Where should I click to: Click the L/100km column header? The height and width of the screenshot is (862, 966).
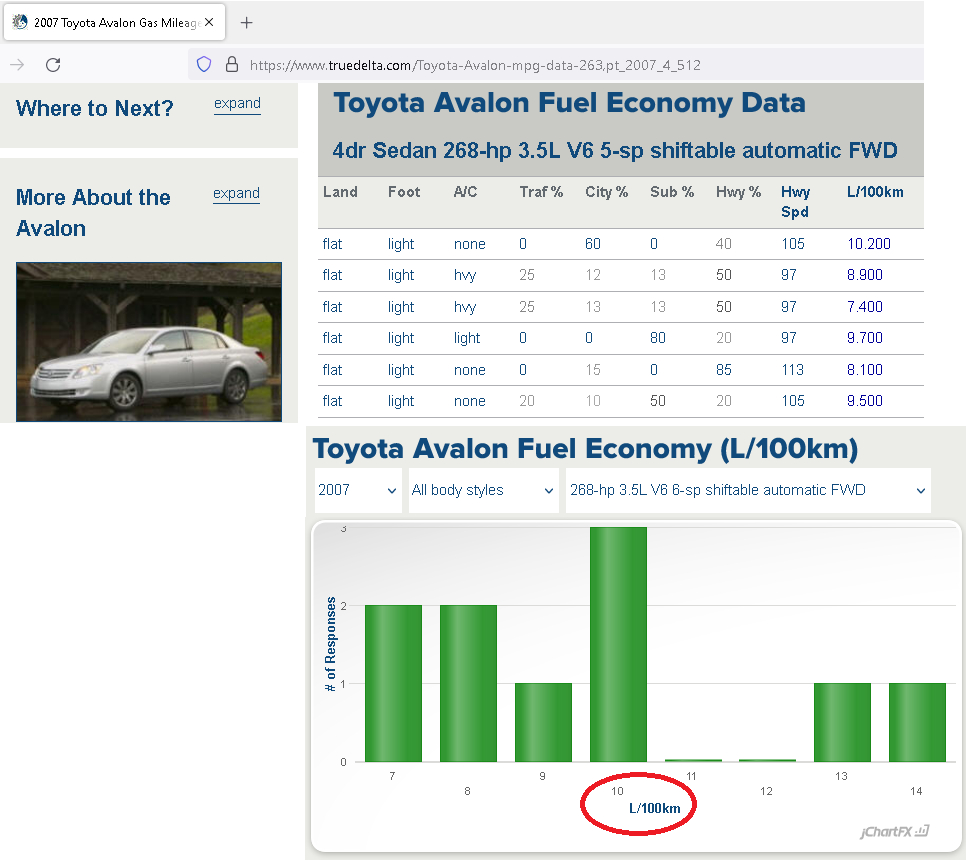pyautogui.click(x=875, y=192)
